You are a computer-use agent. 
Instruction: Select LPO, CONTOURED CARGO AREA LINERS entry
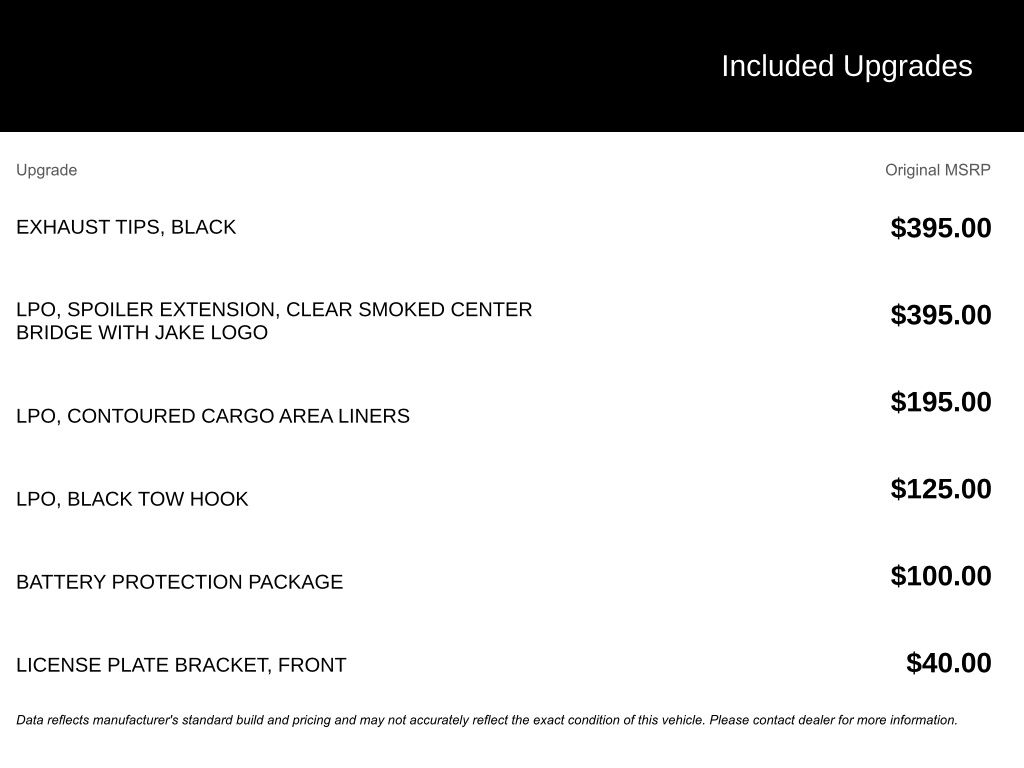tap(213, 416)
